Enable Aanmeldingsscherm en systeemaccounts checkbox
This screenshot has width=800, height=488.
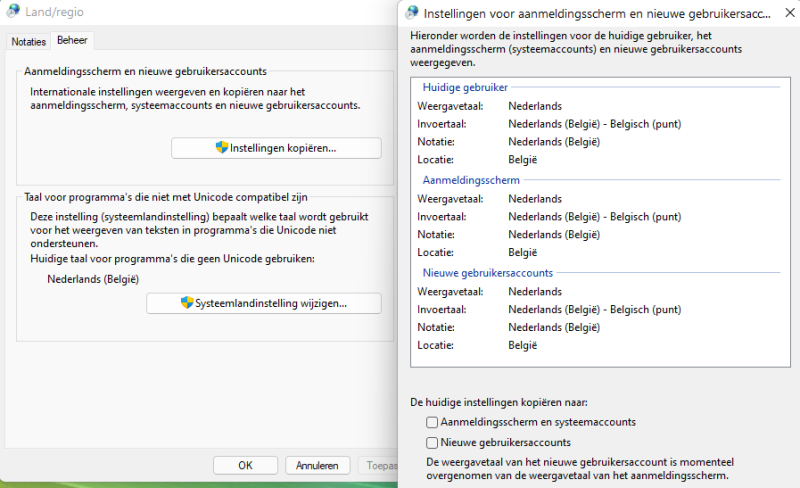[432, 423]
